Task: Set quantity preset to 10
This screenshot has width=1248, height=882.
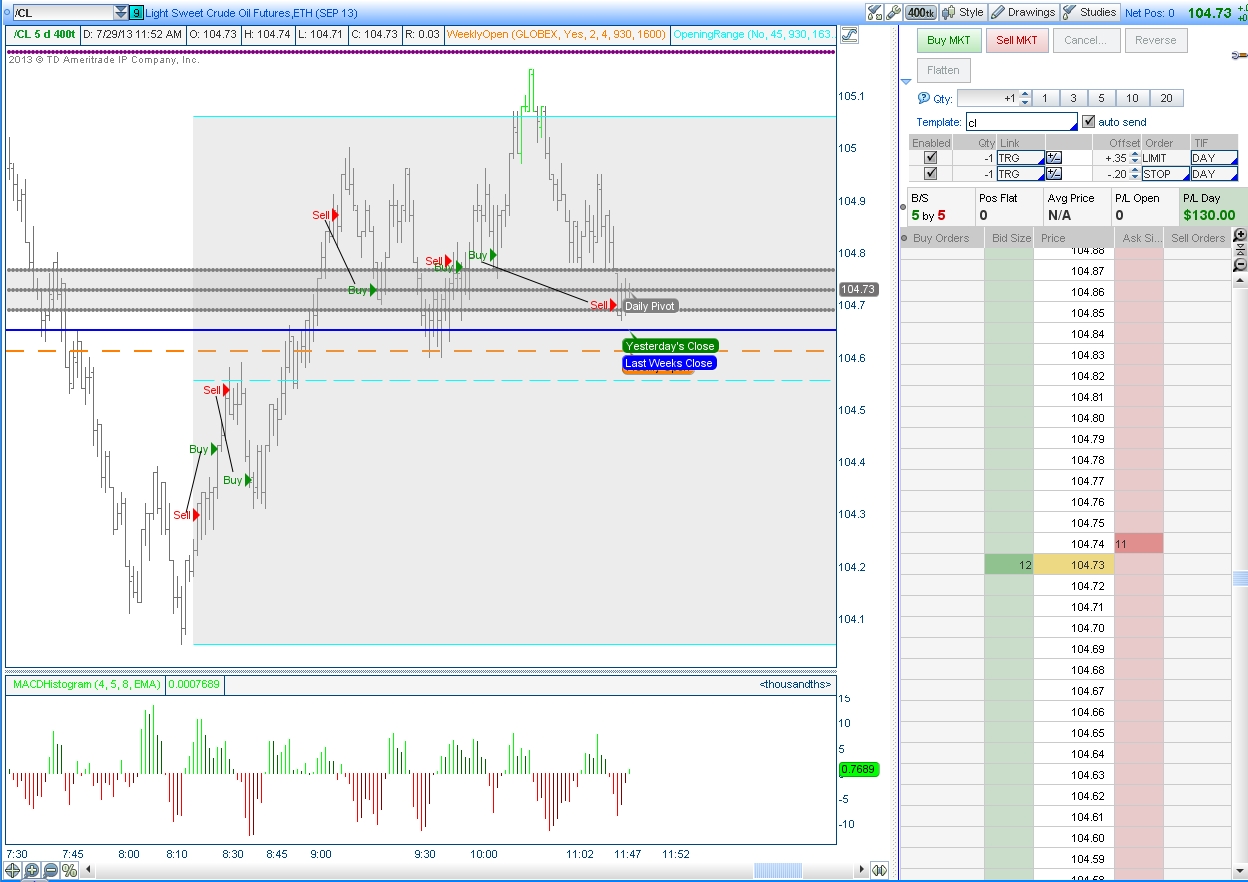Action: coord(1131,98)
